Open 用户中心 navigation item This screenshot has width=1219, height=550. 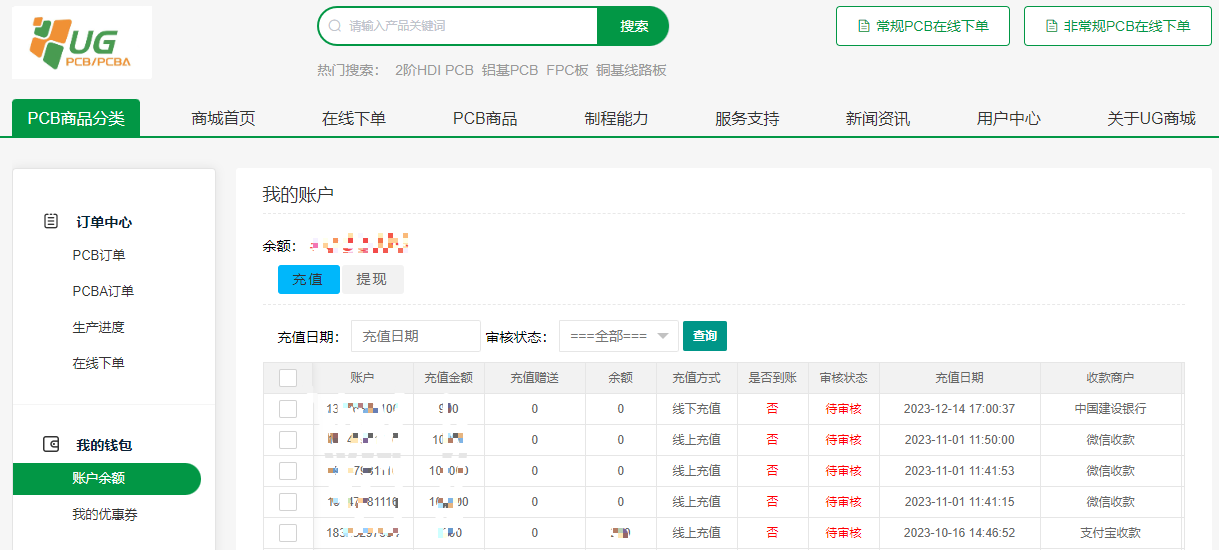1009,118
